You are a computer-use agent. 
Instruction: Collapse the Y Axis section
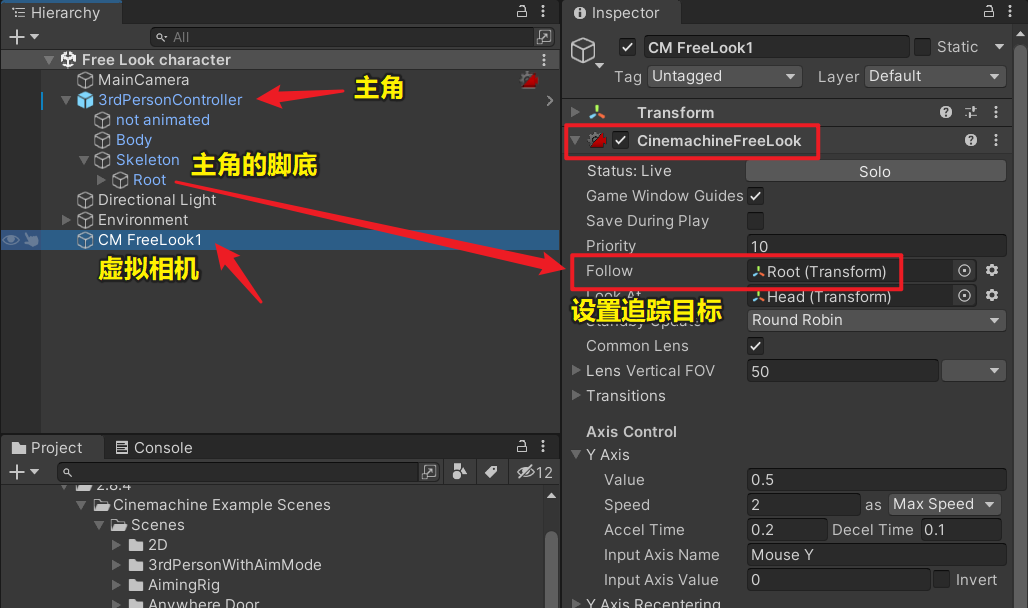pos(576,455)
